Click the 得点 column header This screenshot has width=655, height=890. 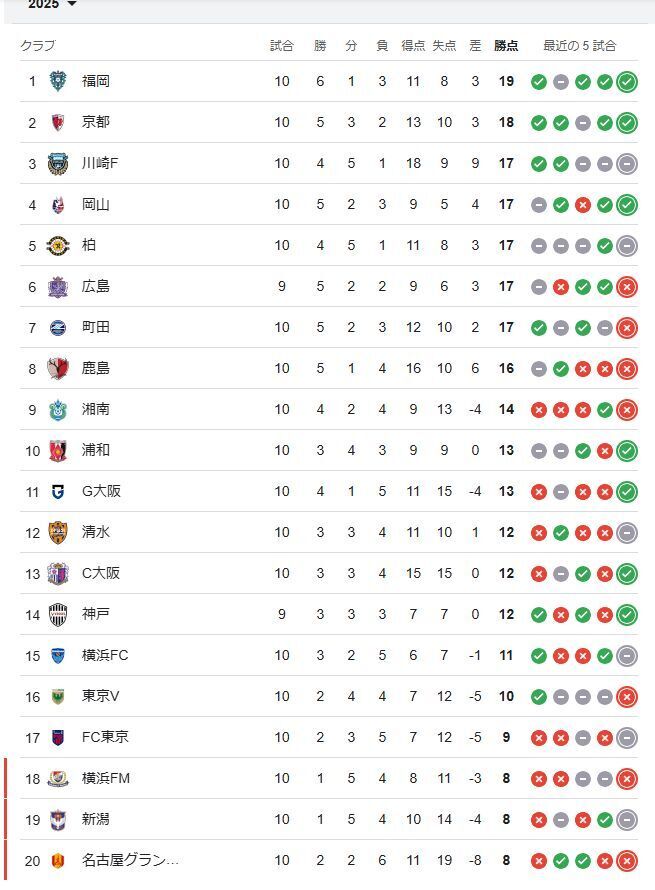[x=413, y=45]
